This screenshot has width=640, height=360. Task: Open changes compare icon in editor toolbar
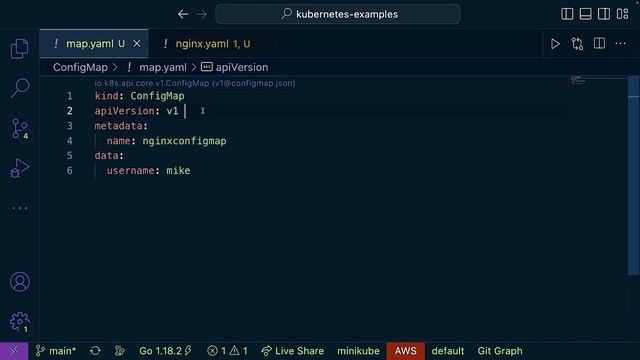(577, 44)
